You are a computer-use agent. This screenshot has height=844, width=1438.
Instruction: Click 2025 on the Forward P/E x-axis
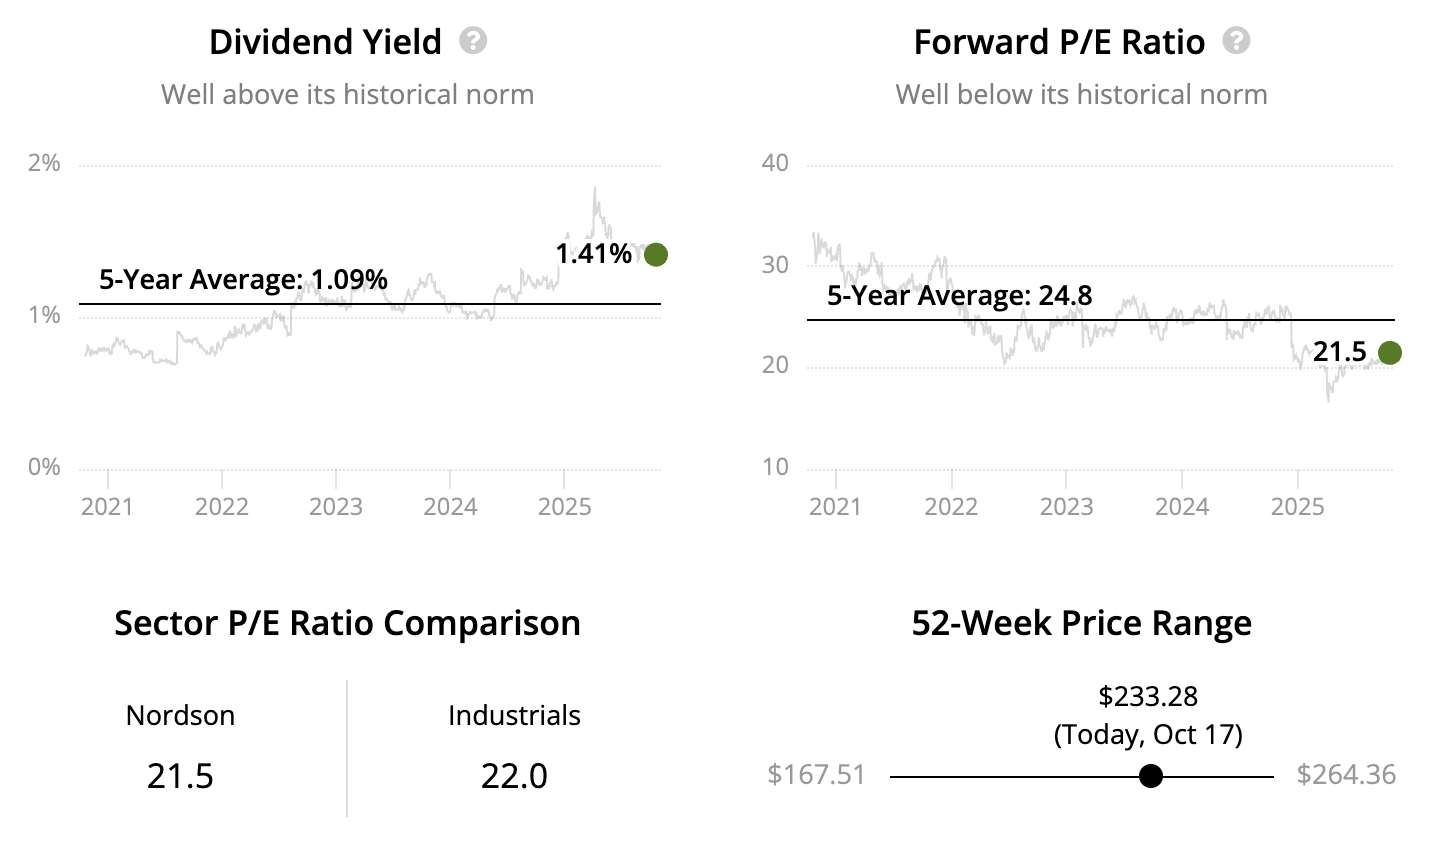pos(1297,506)
